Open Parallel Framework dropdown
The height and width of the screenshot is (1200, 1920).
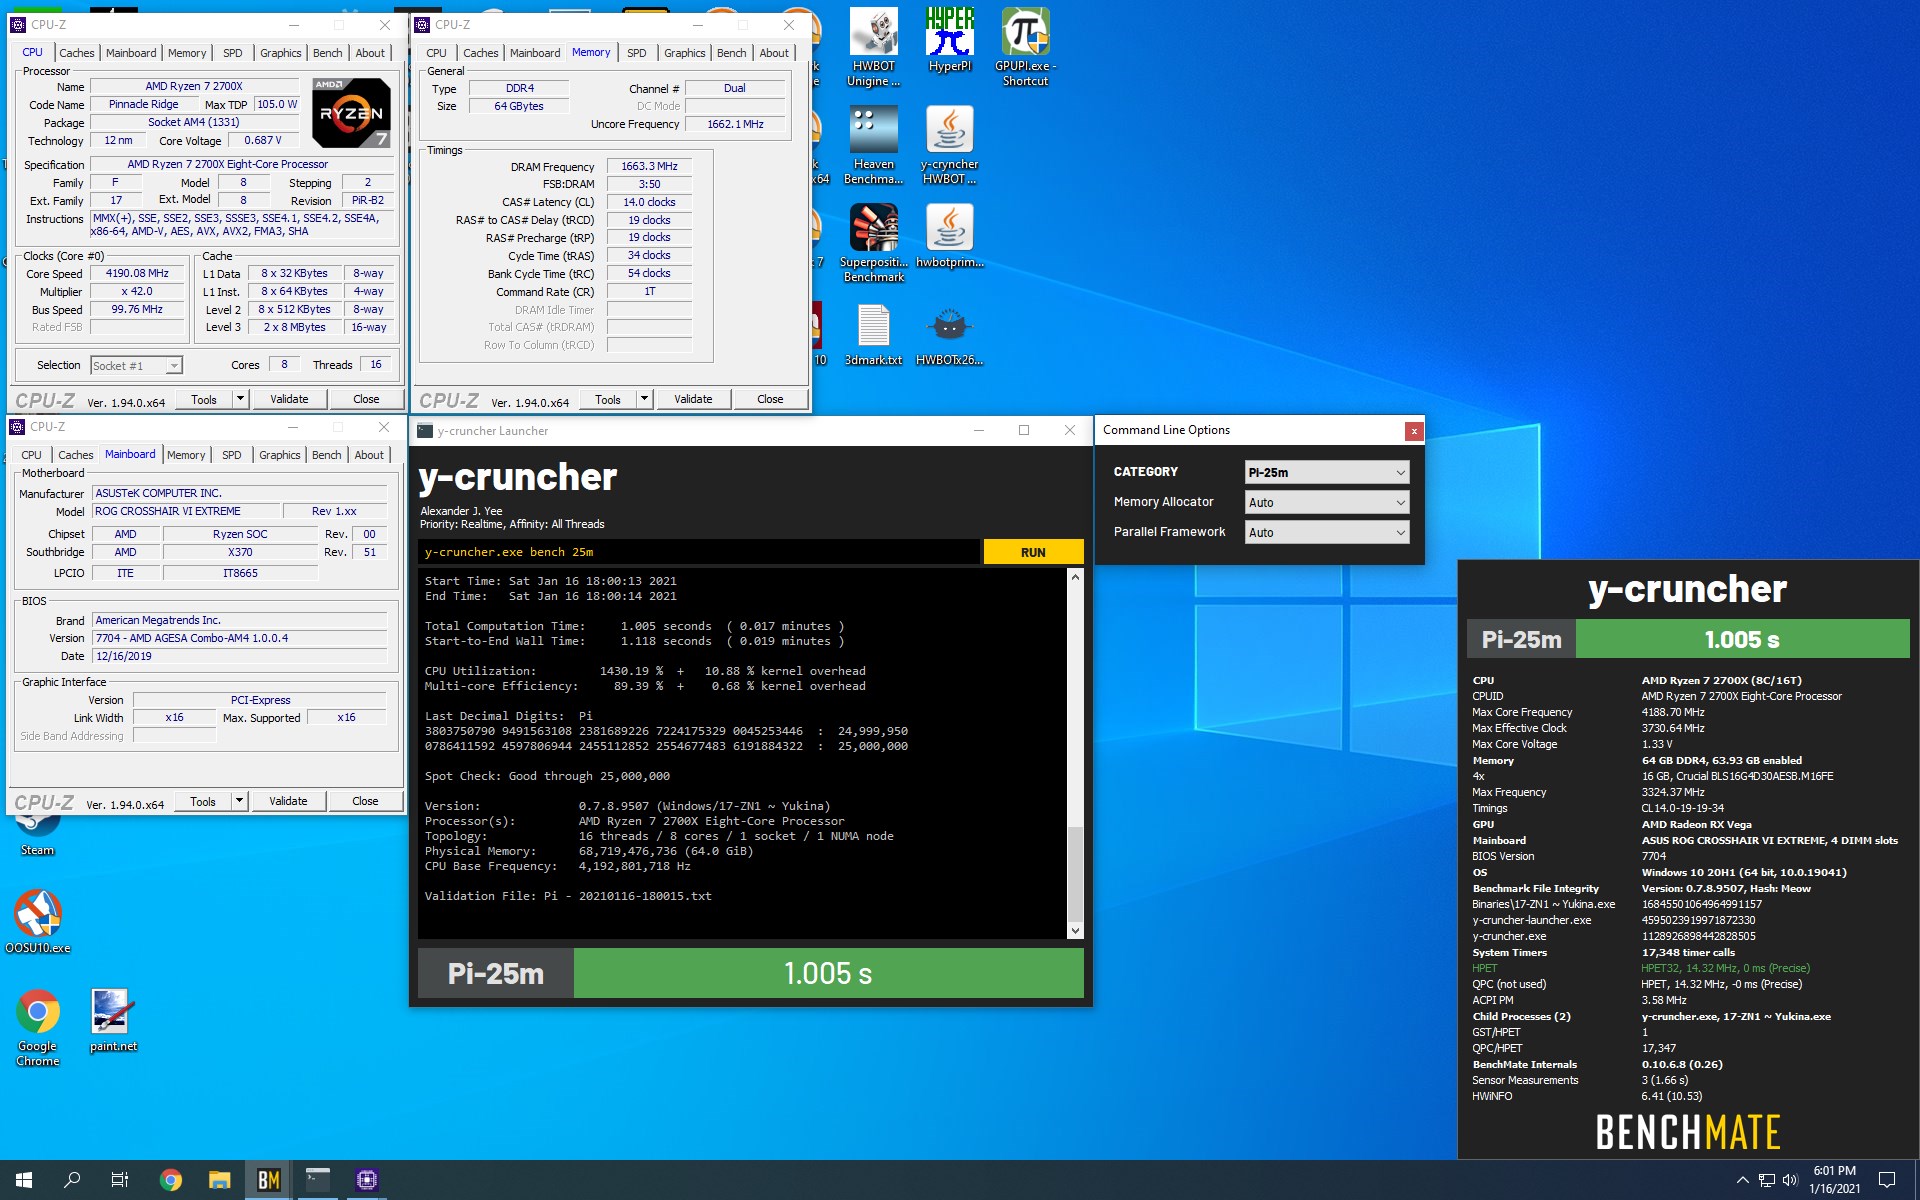(1327, 532)
